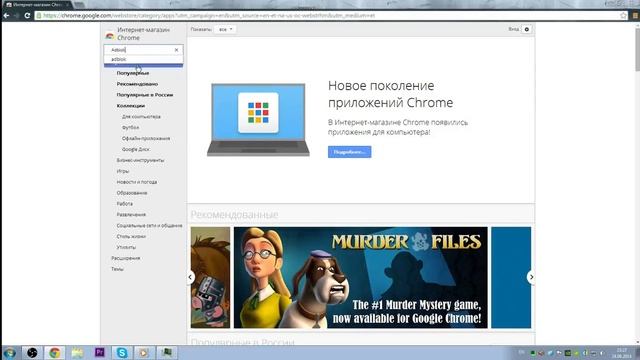Click the Chrome Web Store logo

[x=109, y=36]
